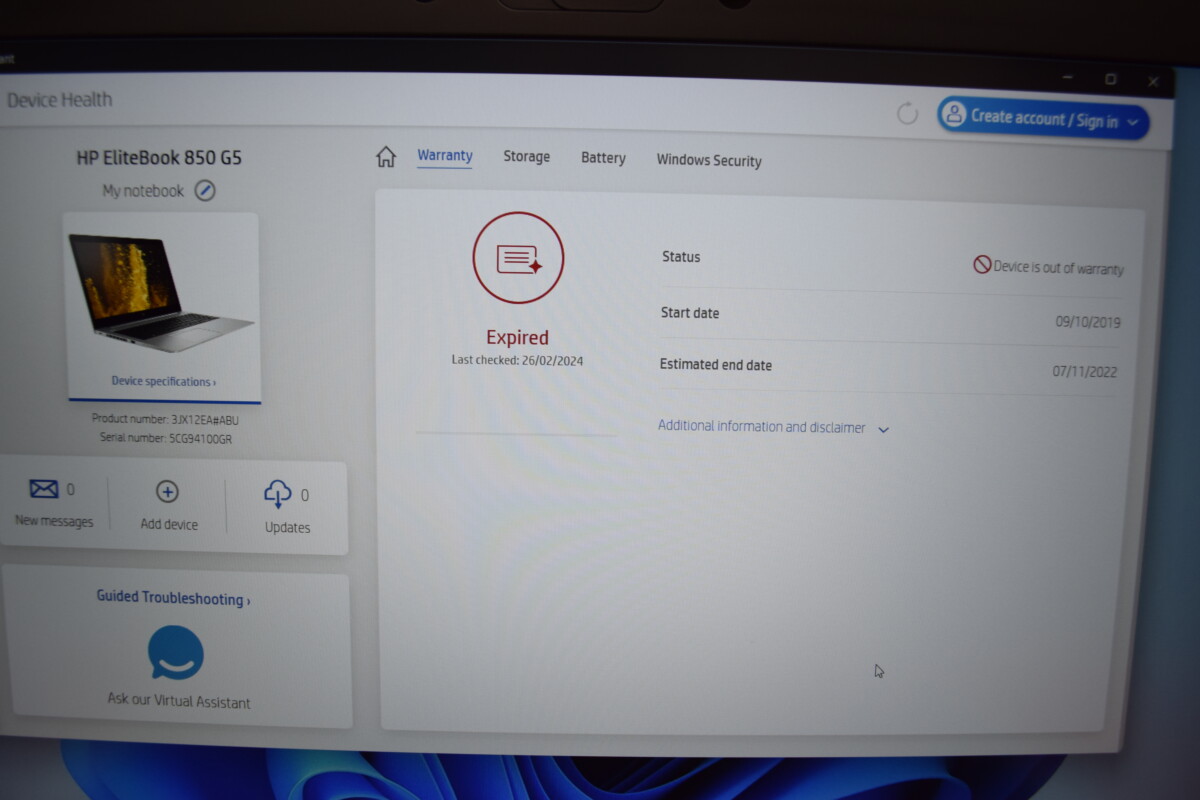Click the Last checked: 26/02/2024 text
Screen dimensions: 1200x800
pos(517,360)
